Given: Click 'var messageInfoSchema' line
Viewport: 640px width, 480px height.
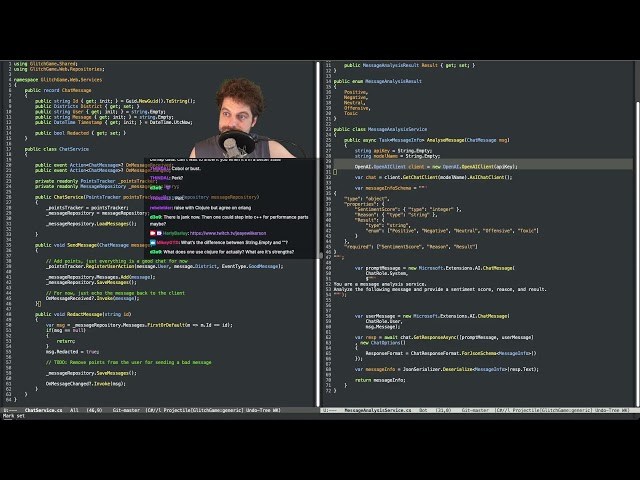Looking at the screenshot, I should [x=391, y=188].
